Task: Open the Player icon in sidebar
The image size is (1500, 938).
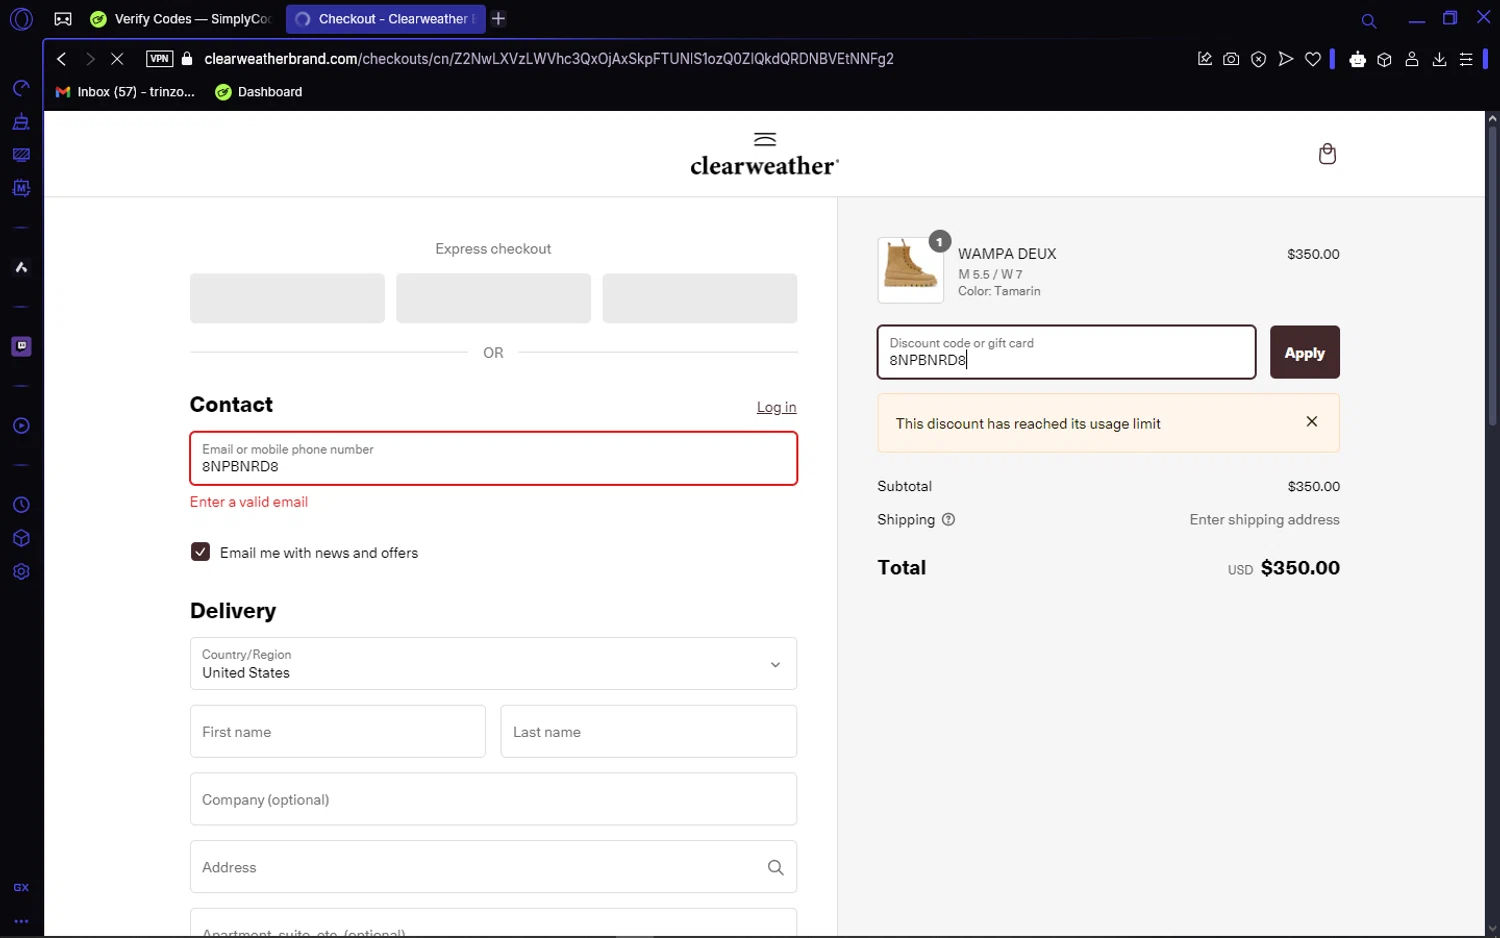Action: click(x=21, y=426)
